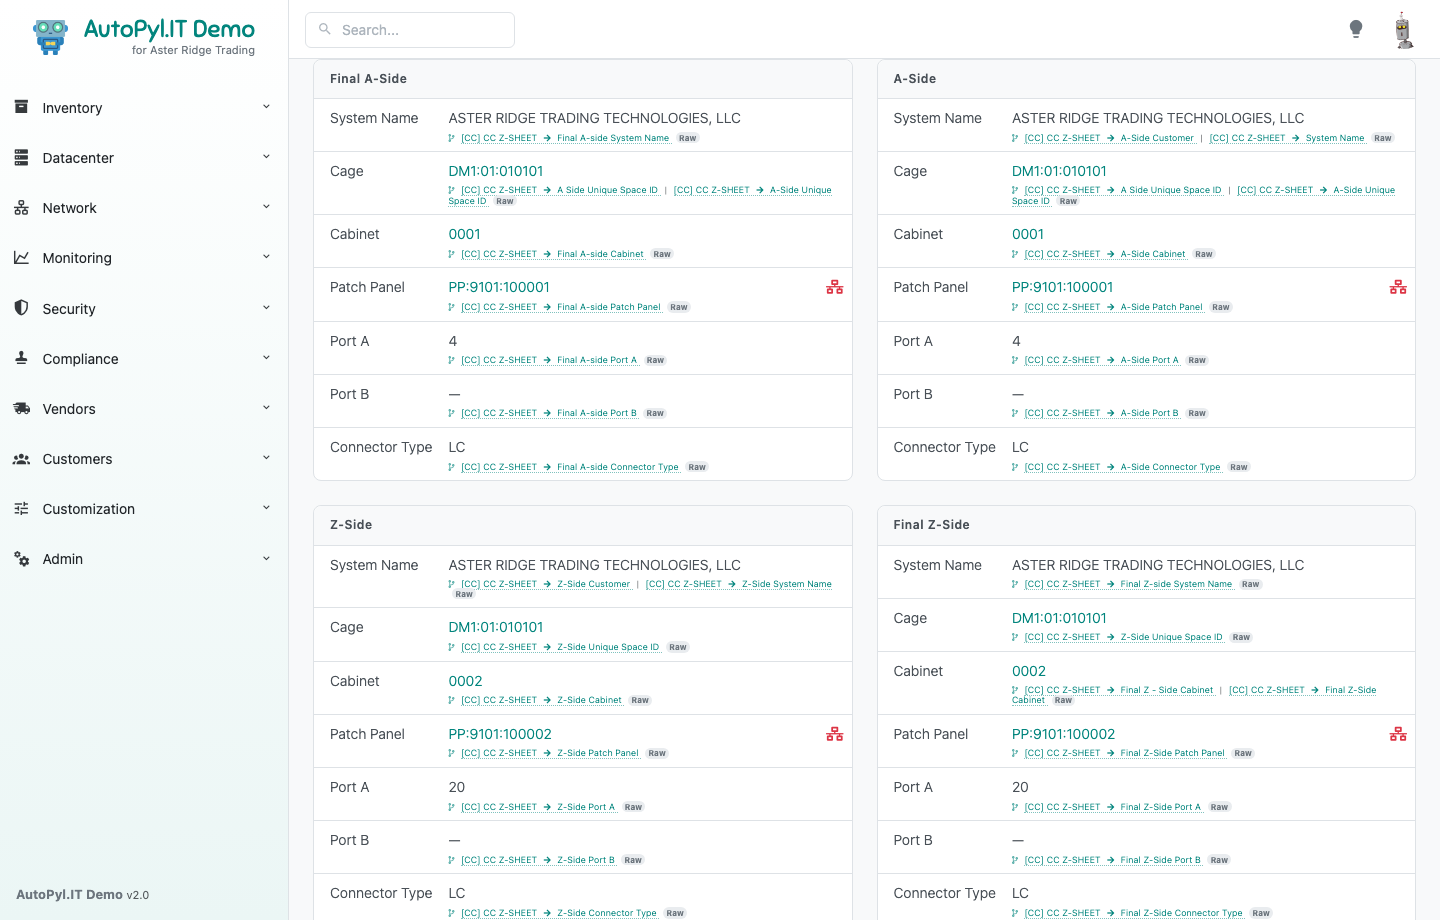Expand the Customization menu chevron
This screenshot has height=920, width=1440.
[266, 508]
